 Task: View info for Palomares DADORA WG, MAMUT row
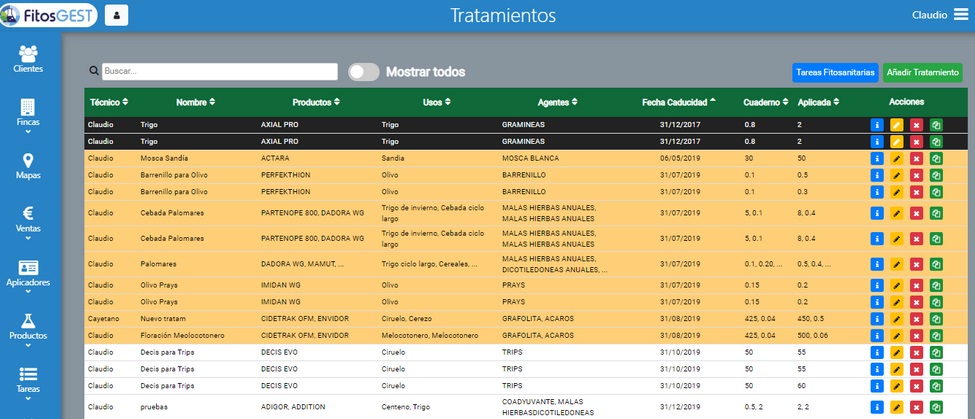pyautogui.click(x=877, y=264)
